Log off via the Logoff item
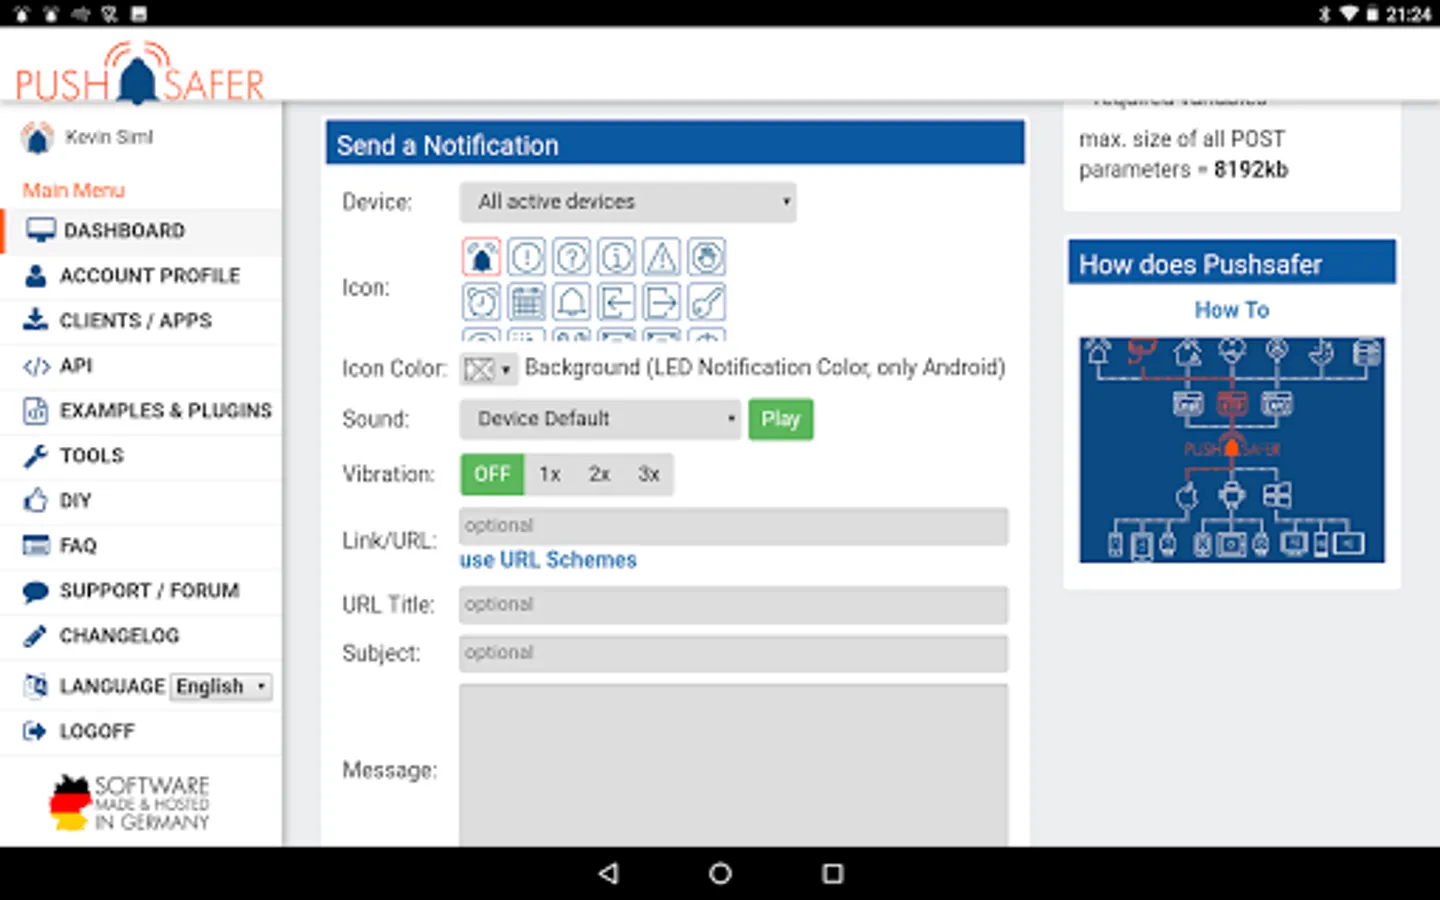 141,732
